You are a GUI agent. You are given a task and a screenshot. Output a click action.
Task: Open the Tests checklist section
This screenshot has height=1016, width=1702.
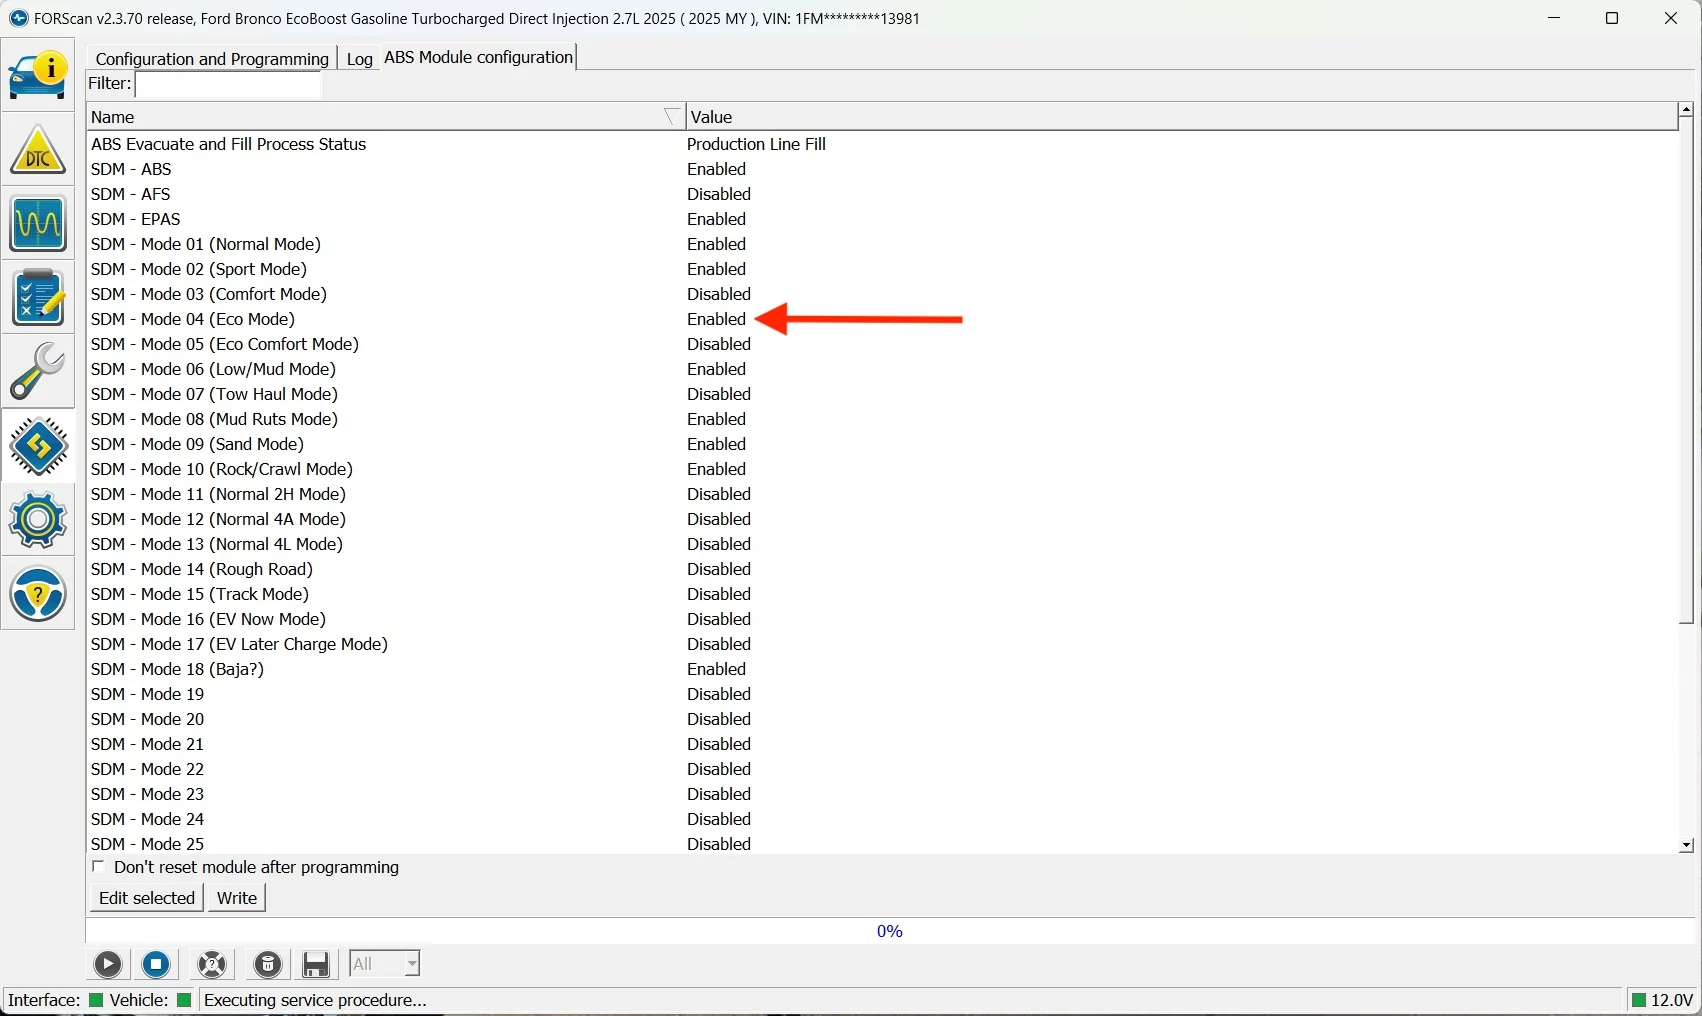pyautogui.click(x=38, y=297)
